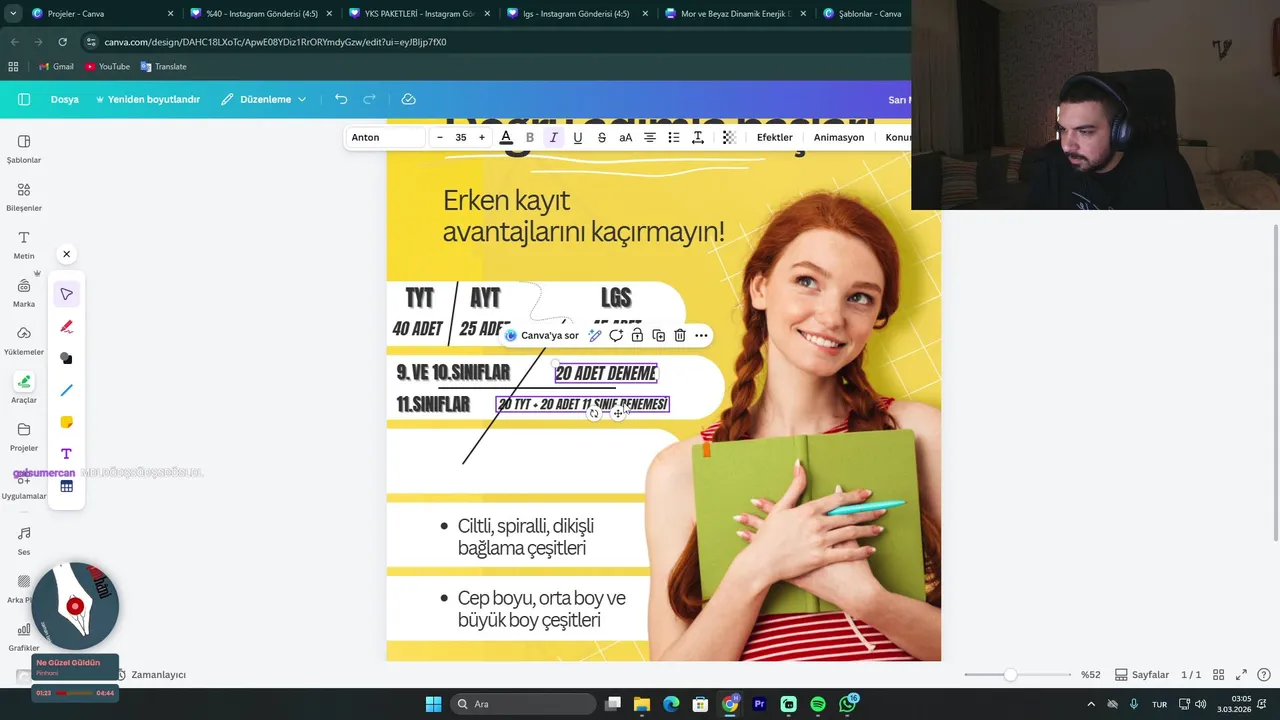Toggle italic formatting
1280x720 pixels.
553,137
